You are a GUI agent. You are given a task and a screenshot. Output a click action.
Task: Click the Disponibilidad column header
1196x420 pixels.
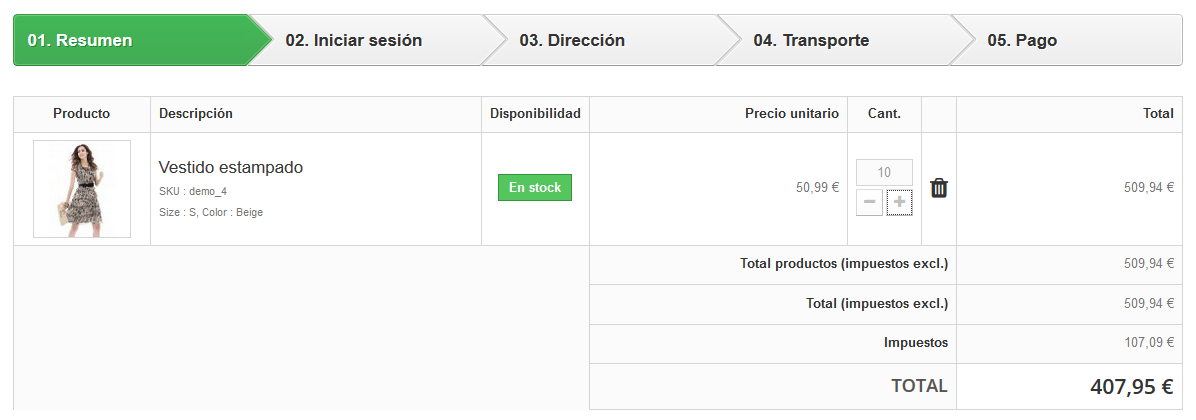[535, 114]
